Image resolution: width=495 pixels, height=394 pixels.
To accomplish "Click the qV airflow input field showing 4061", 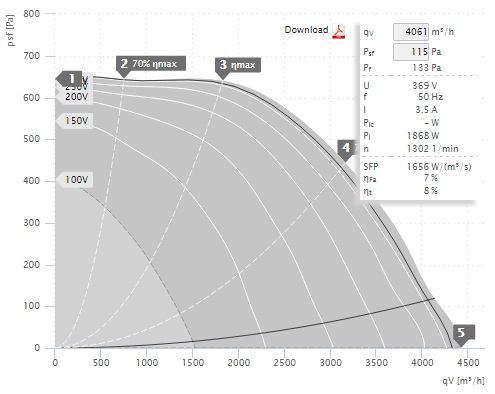I will [x=411, y=32].
